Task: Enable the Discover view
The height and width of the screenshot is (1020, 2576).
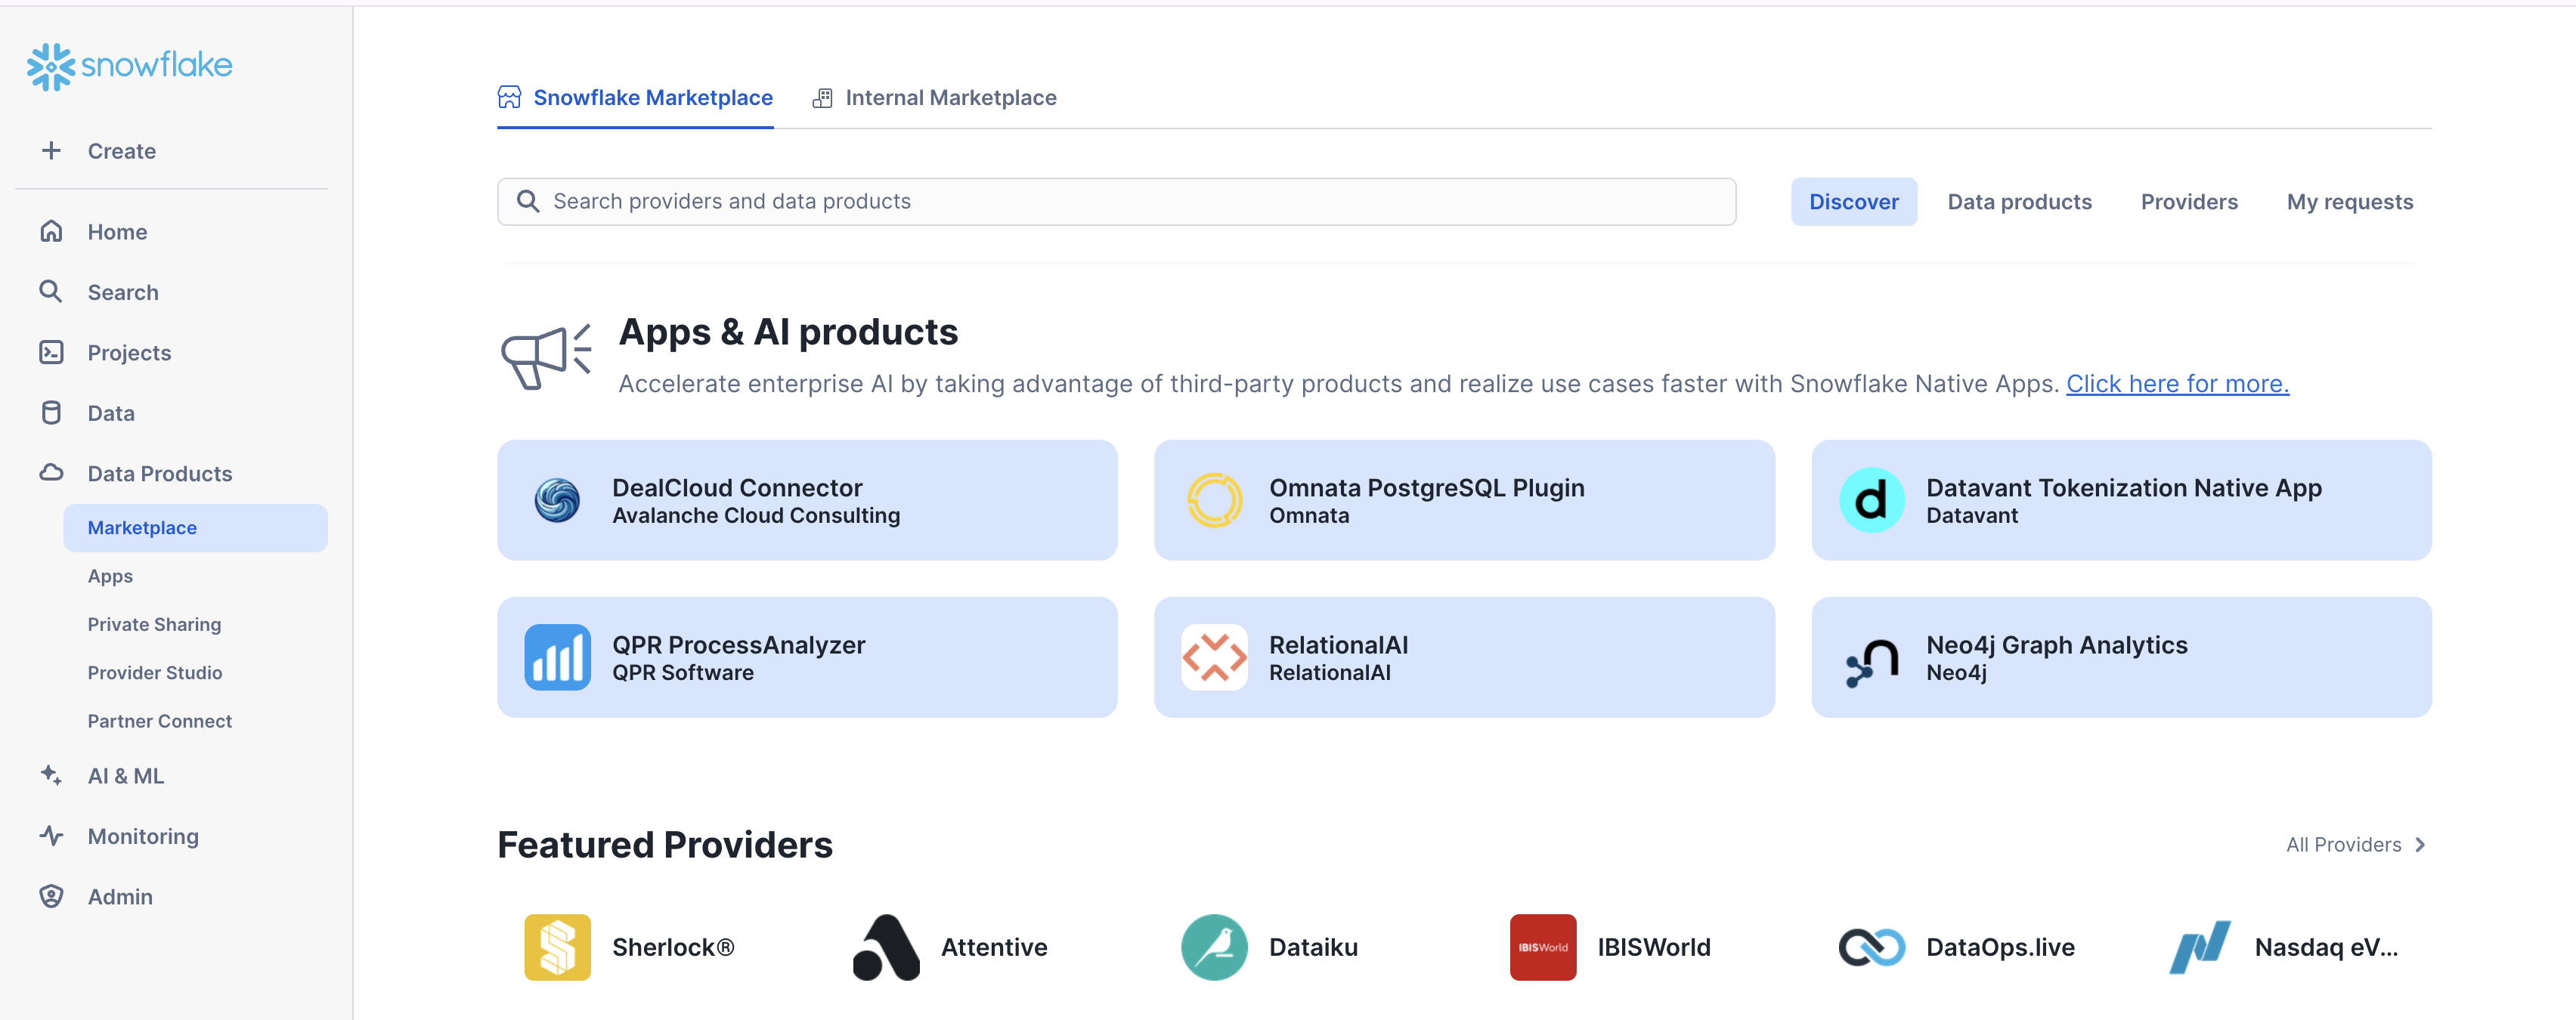Action: (1854, 201)
